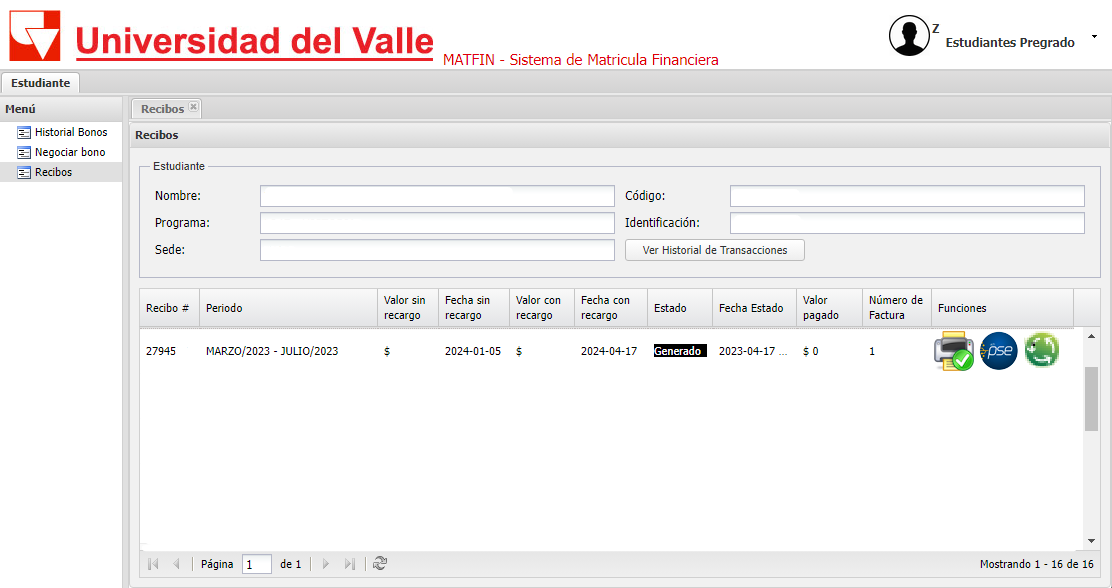The width and height of the screenshot is (1112, 588).
Task: Click the Universidad del Valle logo
Action: point(35,36)
